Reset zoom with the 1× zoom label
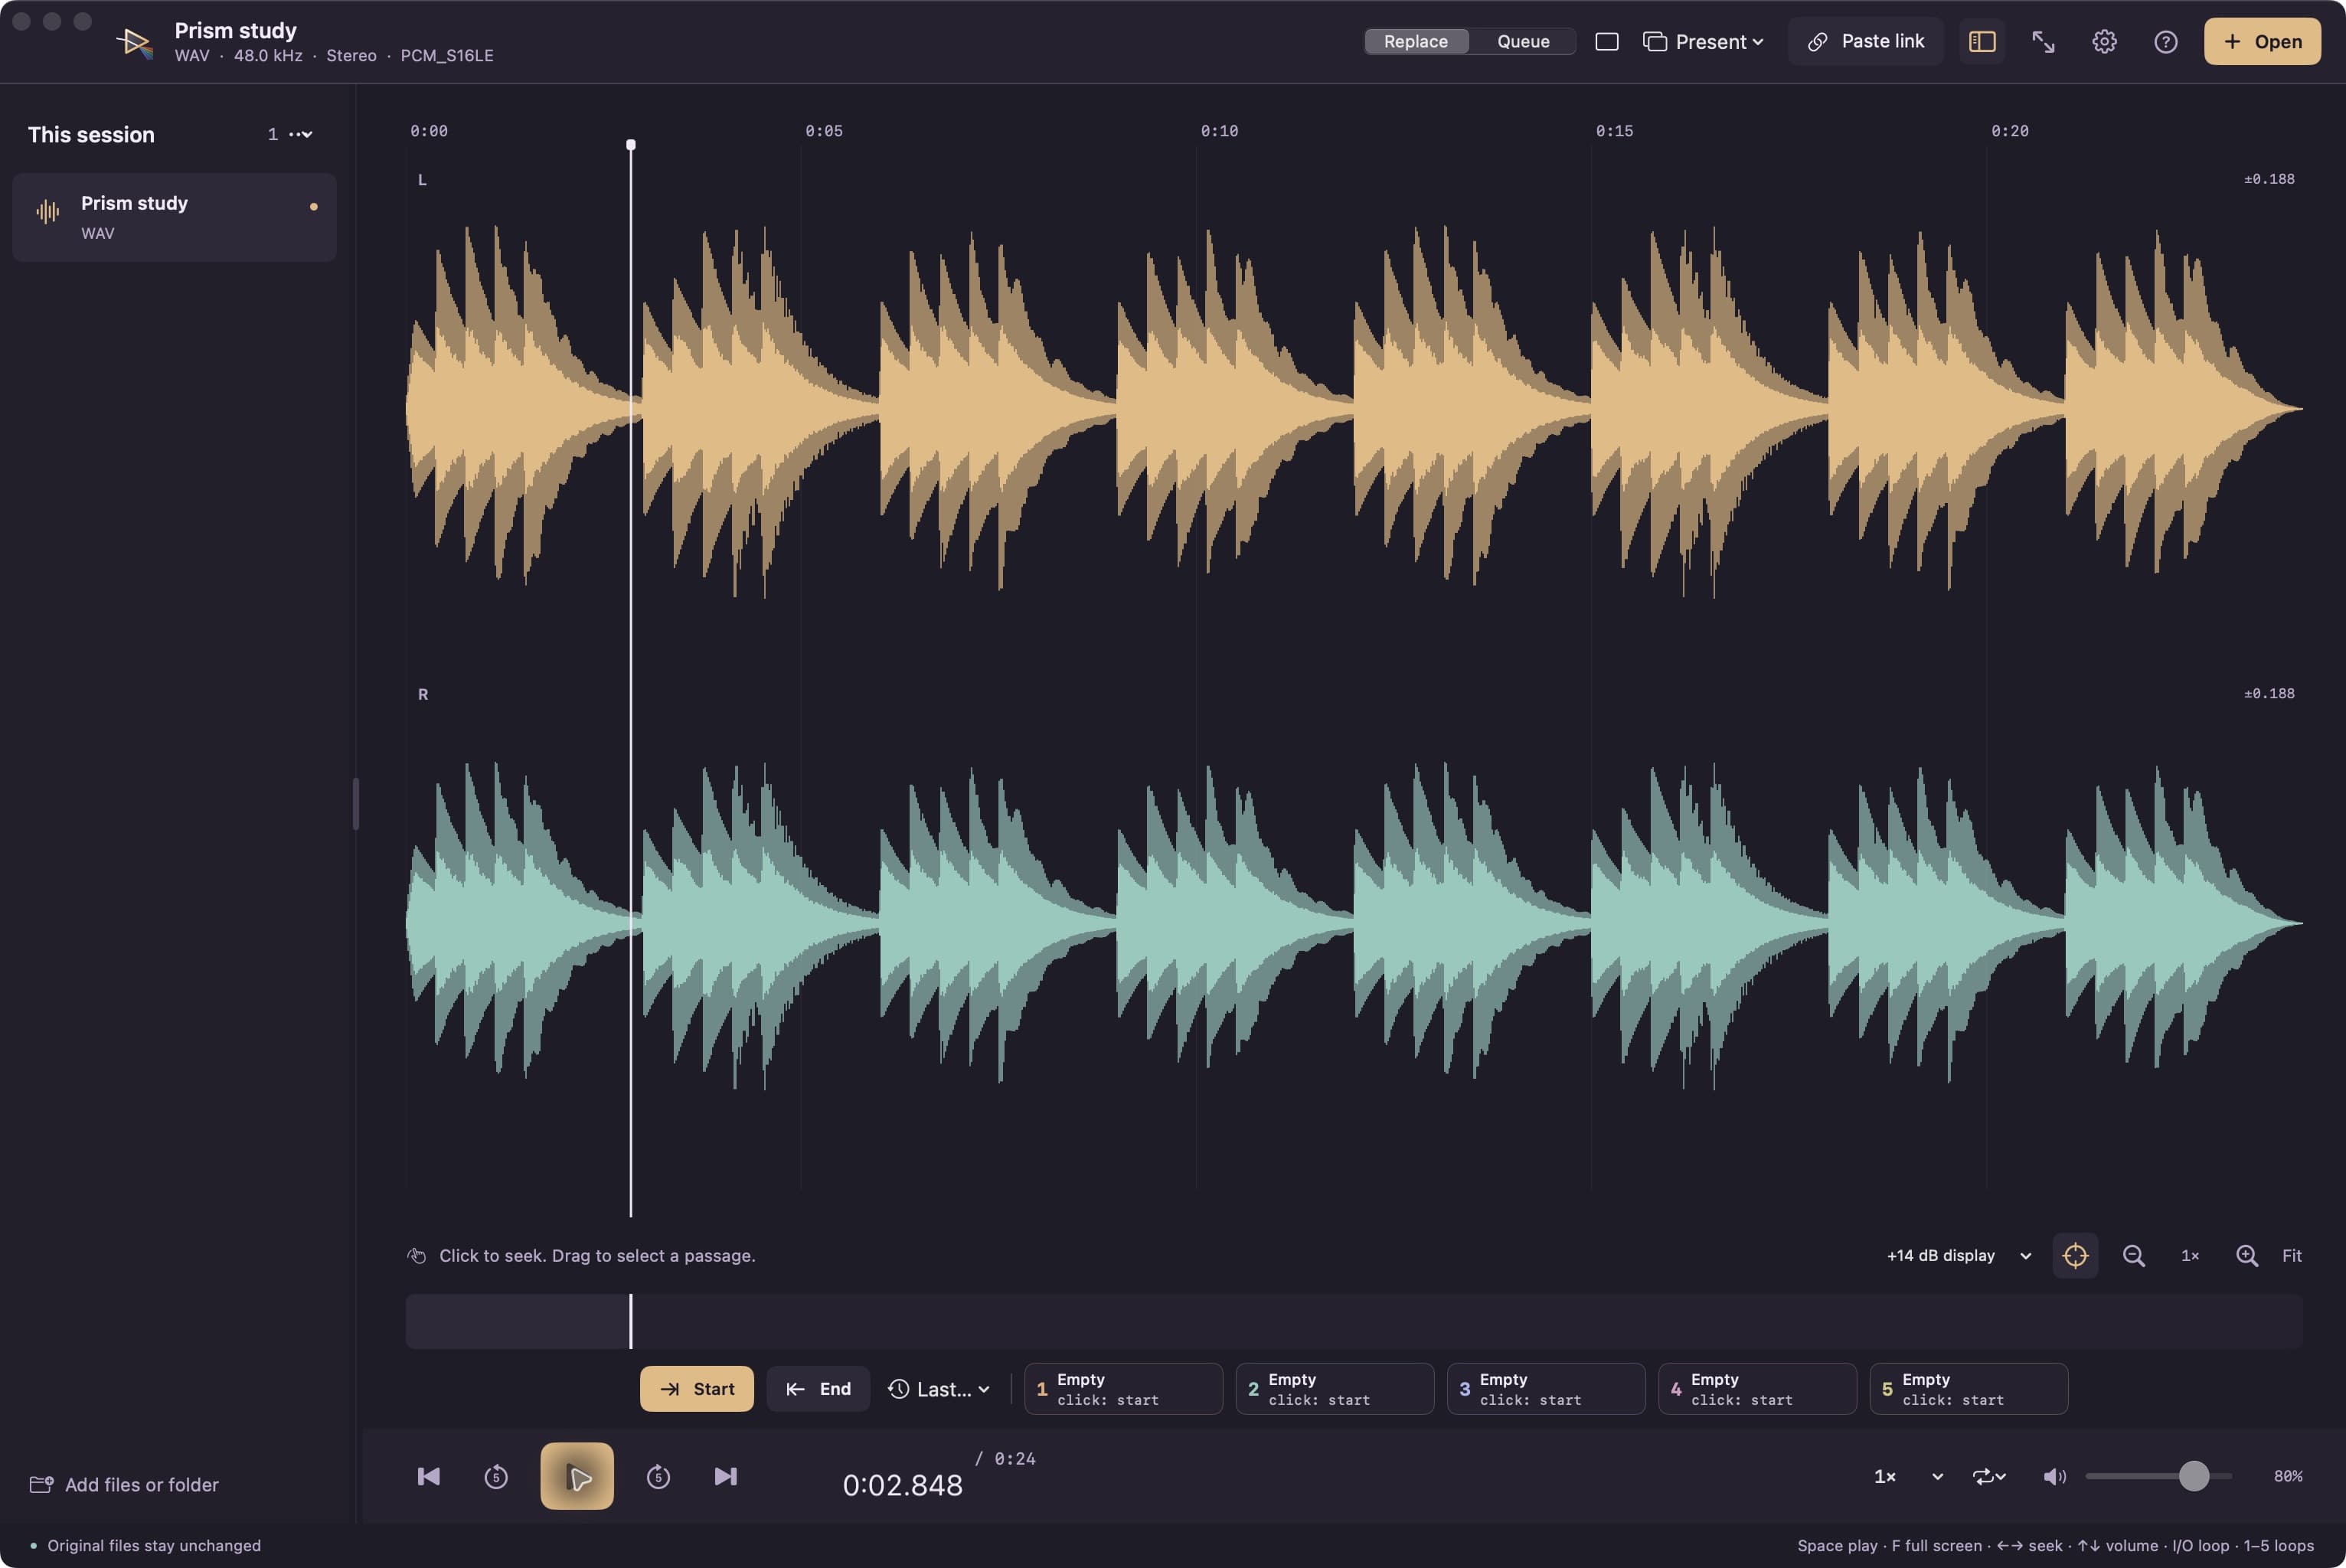Image resolution: width=2346 pixels, height=1568 pixels. (2189, 1255)
